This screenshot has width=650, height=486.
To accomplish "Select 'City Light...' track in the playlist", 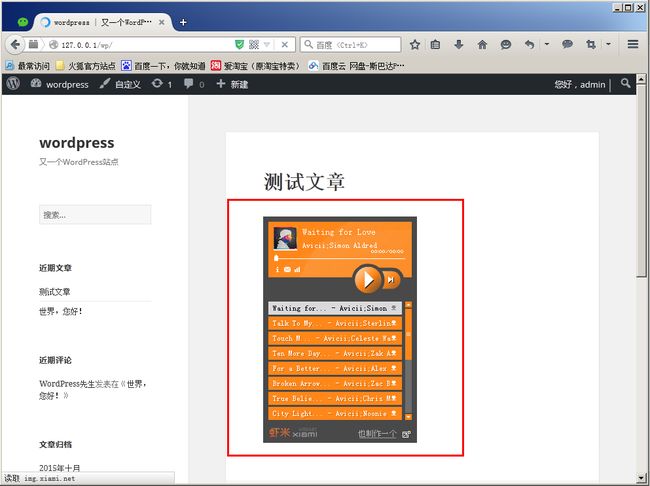I will [x=335, y=413].
